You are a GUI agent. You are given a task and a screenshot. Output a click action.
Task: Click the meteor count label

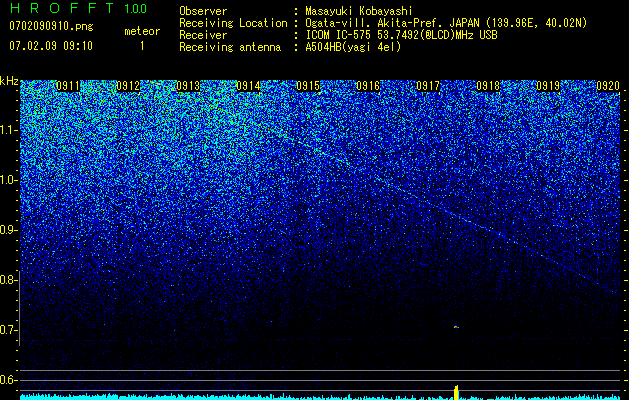click(142, 31)
